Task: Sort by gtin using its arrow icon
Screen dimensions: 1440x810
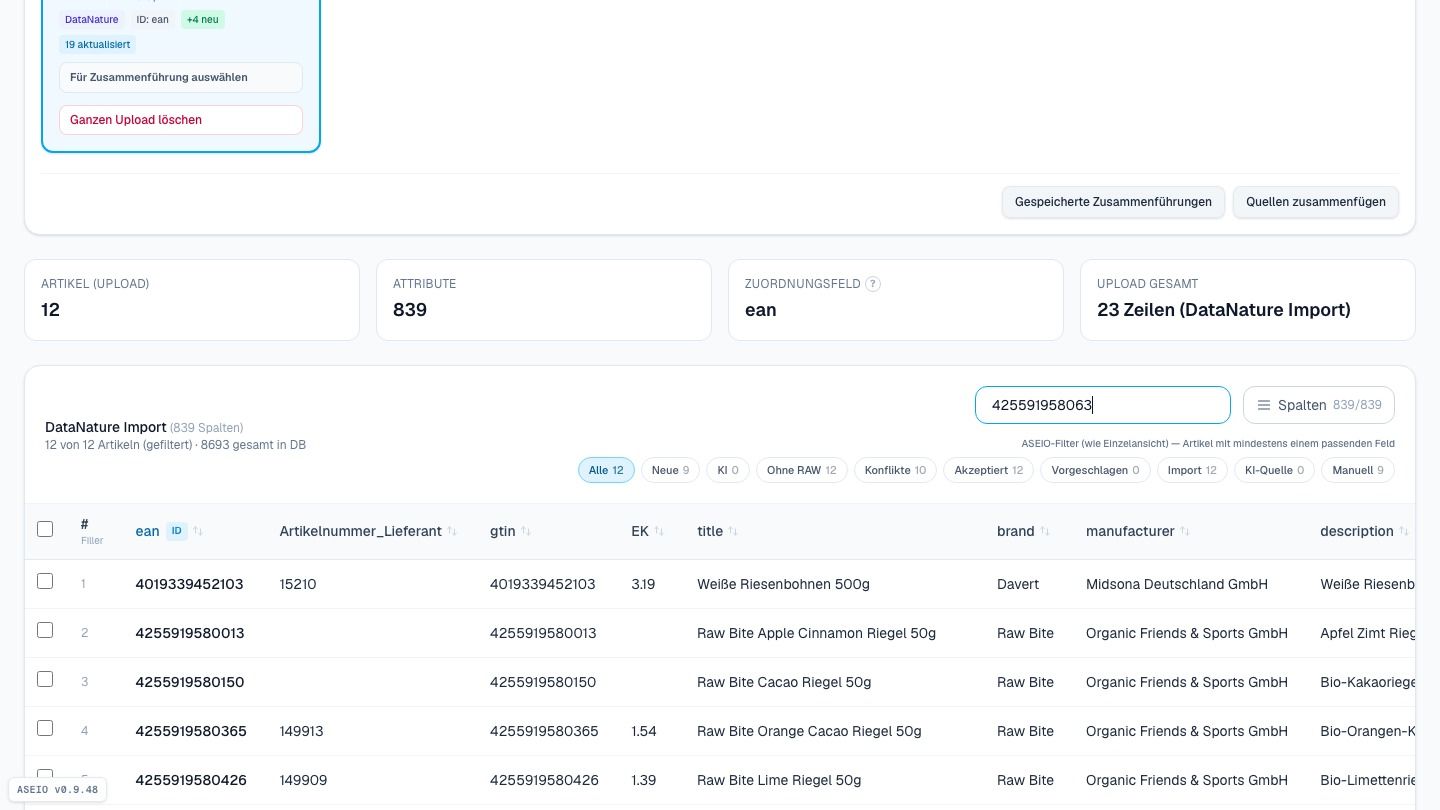Action: [x=526, y=531]
